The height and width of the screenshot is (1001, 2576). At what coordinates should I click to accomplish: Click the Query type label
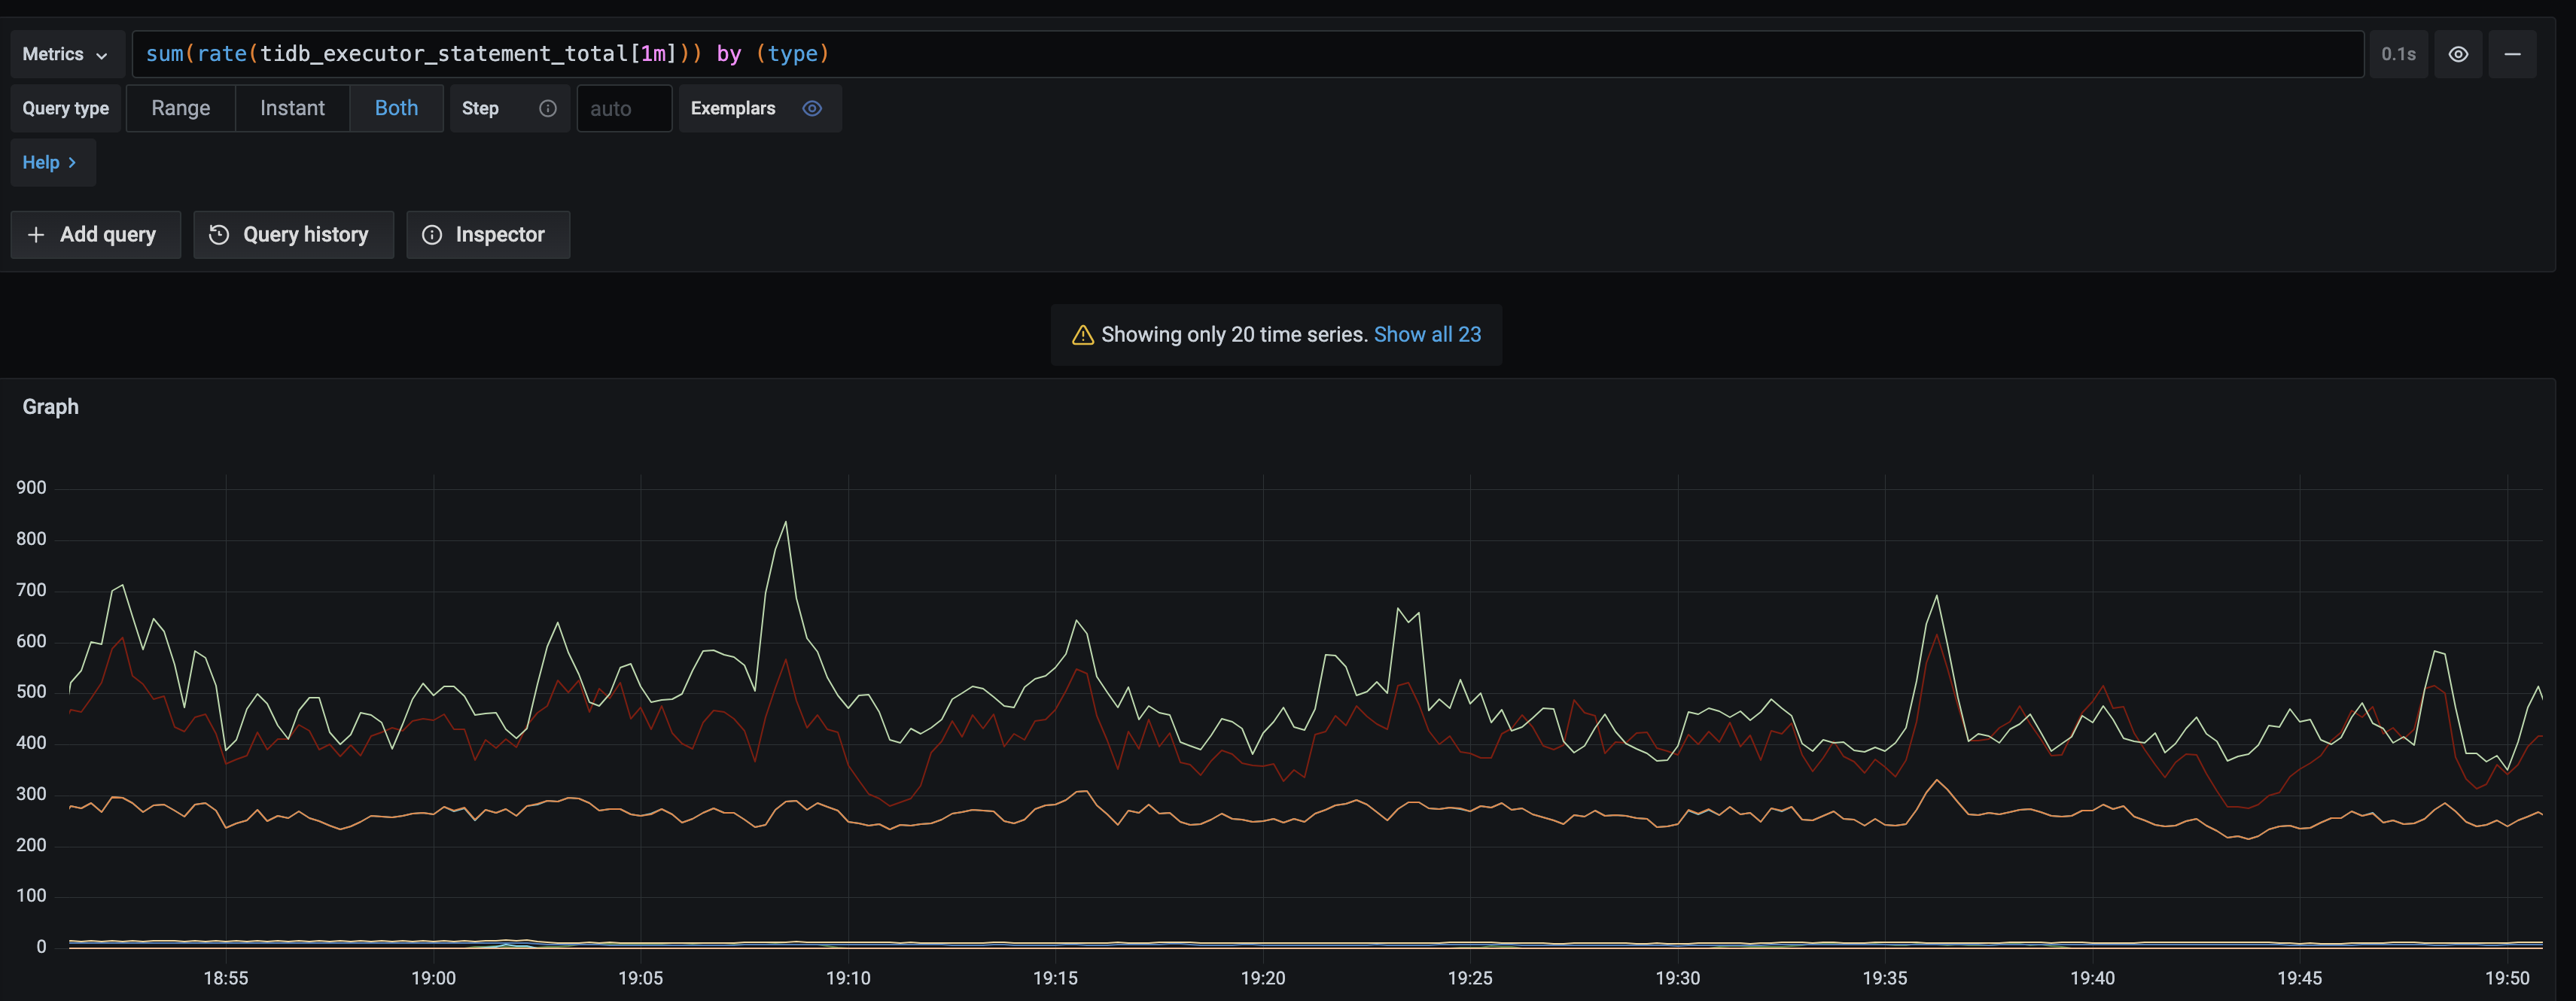coord(65,108)
